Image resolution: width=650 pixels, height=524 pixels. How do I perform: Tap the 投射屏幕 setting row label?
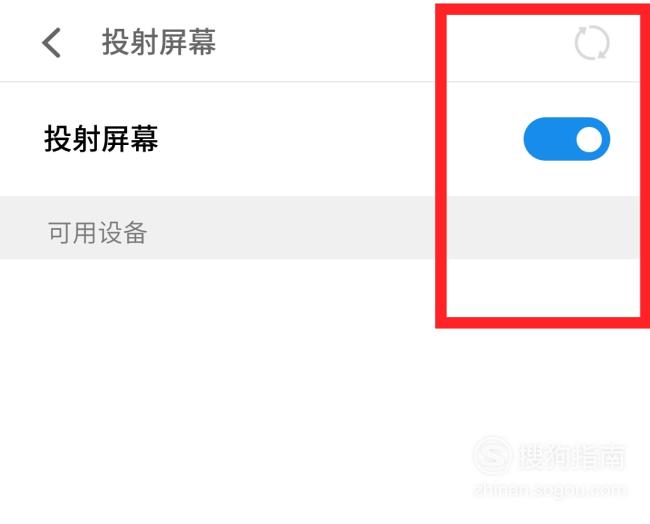point(102,139)
